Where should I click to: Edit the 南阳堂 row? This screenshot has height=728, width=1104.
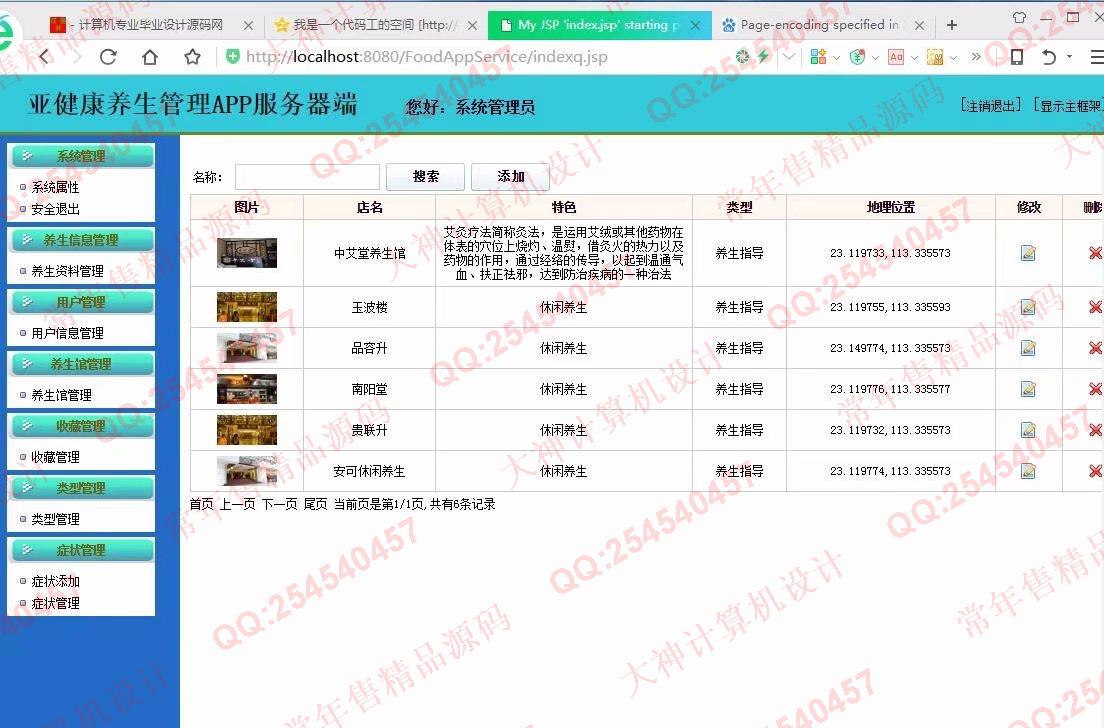coord(1028,389)
